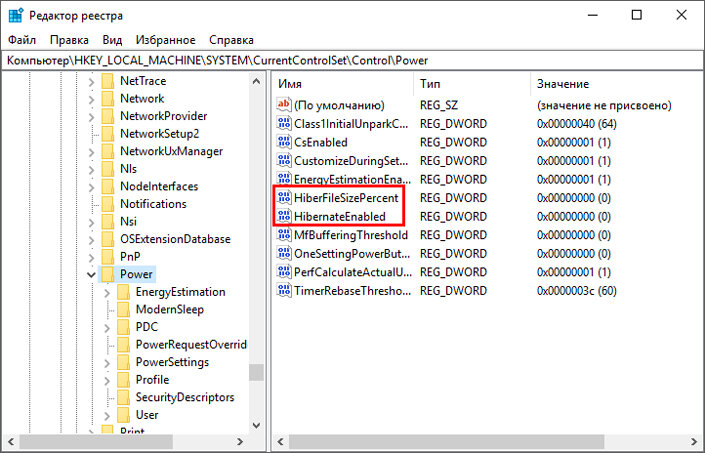The width and height of the screenshot is (705, 453).
Task: Collapse the Power key
Action: 91,275
